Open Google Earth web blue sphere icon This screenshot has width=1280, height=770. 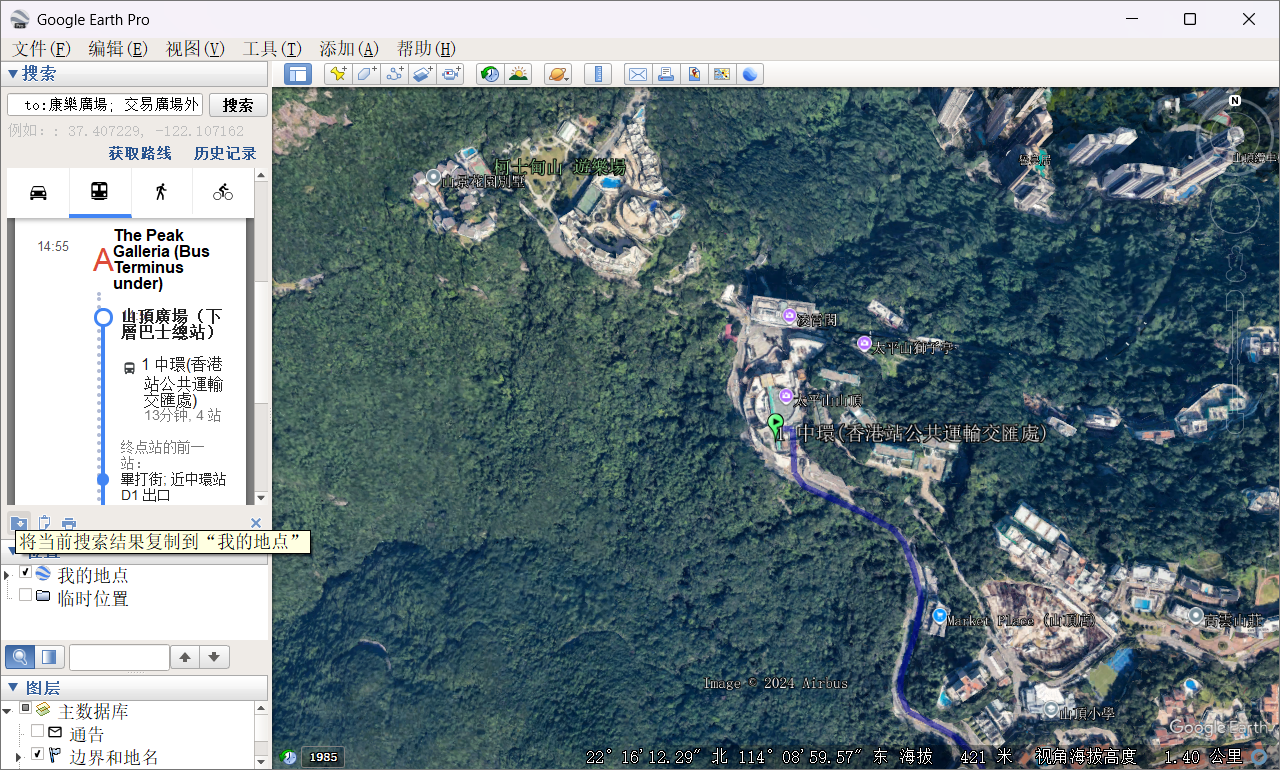(x=750, y=74)
